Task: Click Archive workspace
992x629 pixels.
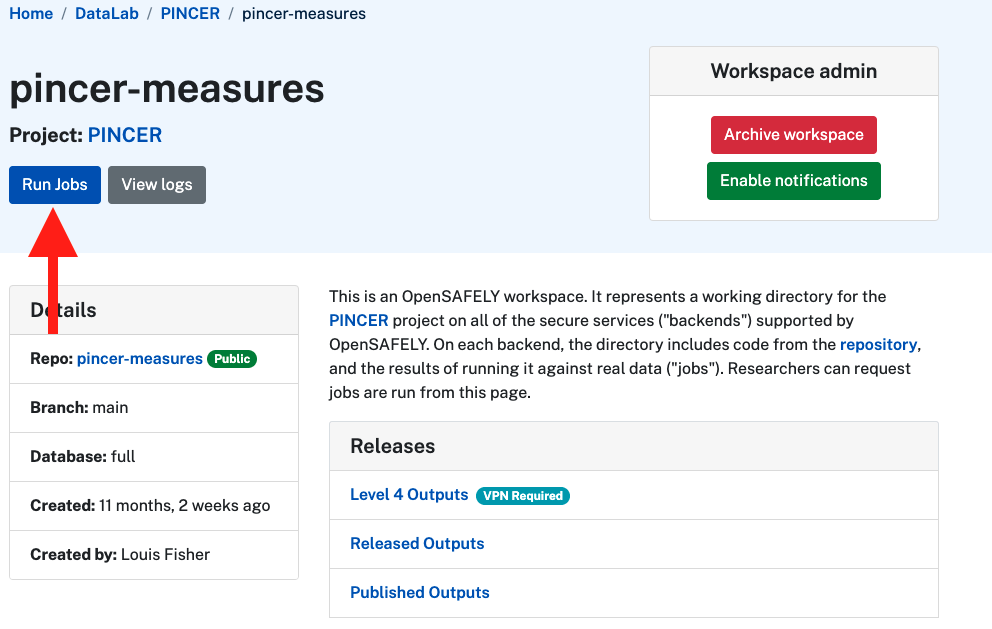Action: coord(793,134)
